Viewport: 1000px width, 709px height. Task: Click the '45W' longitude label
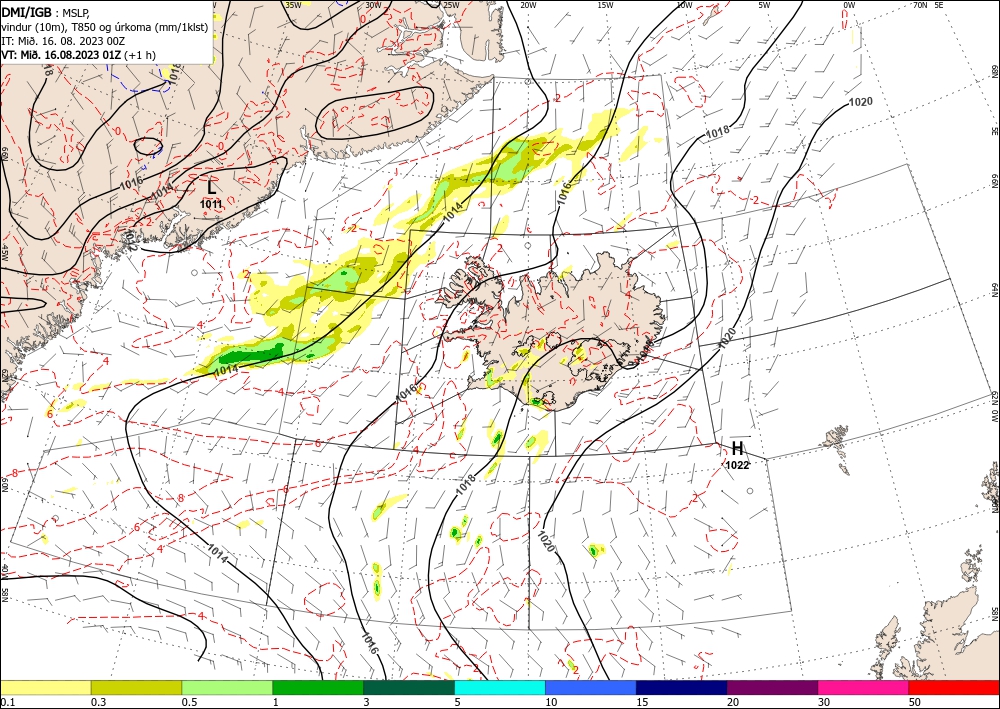(4, 253)
